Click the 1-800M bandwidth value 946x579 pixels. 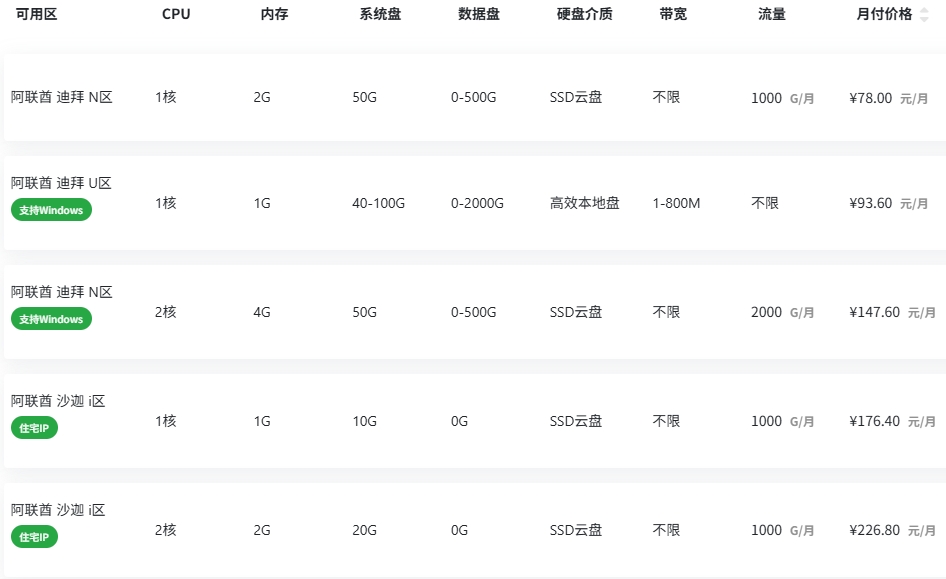pos(676,203)
